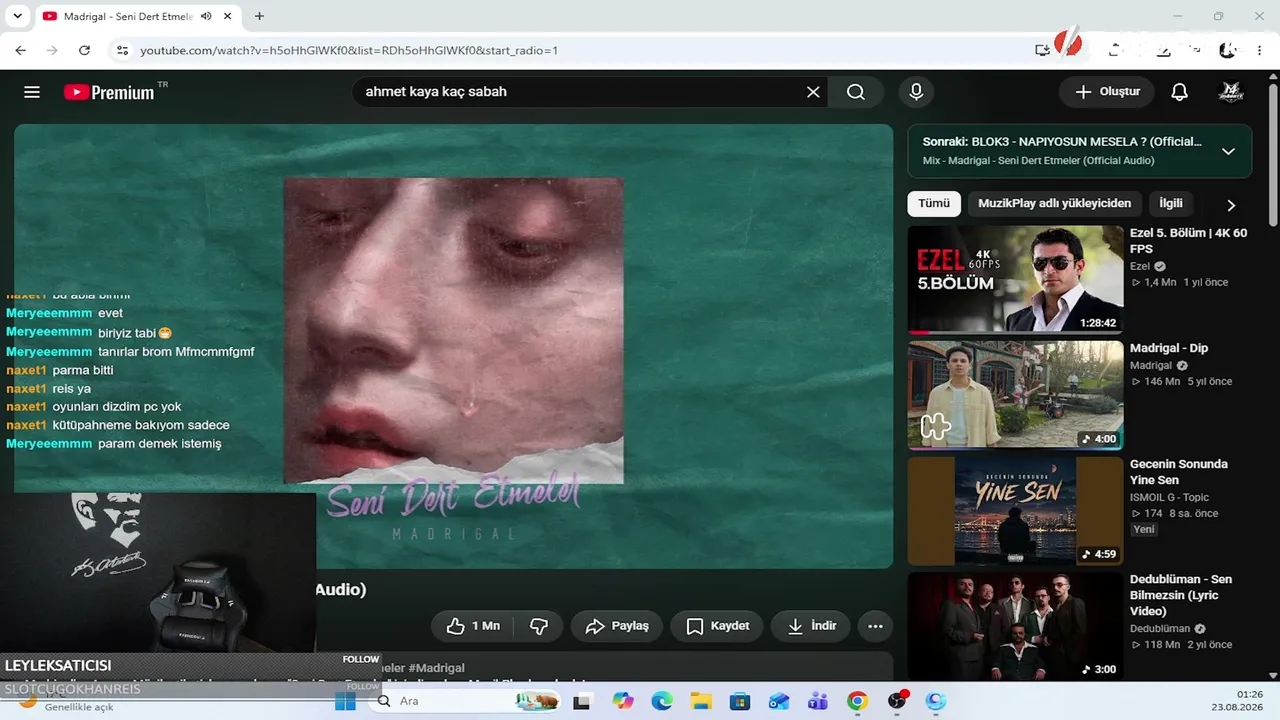Open Copilot from the taskbar
The image size is (1280, 720).
623,701
